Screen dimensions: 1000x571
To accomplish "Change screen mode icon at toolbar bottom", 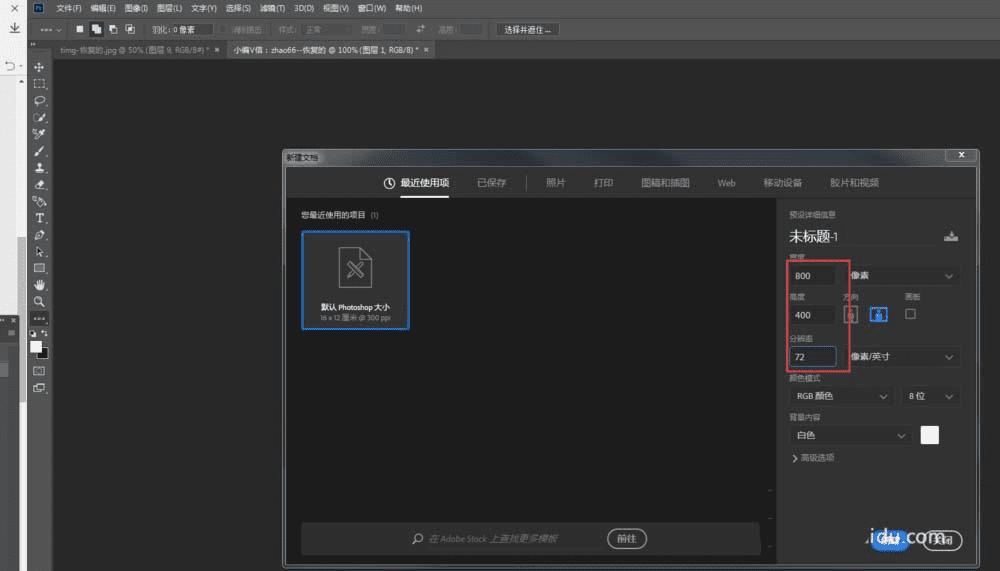I will click(x=39, y=387).
